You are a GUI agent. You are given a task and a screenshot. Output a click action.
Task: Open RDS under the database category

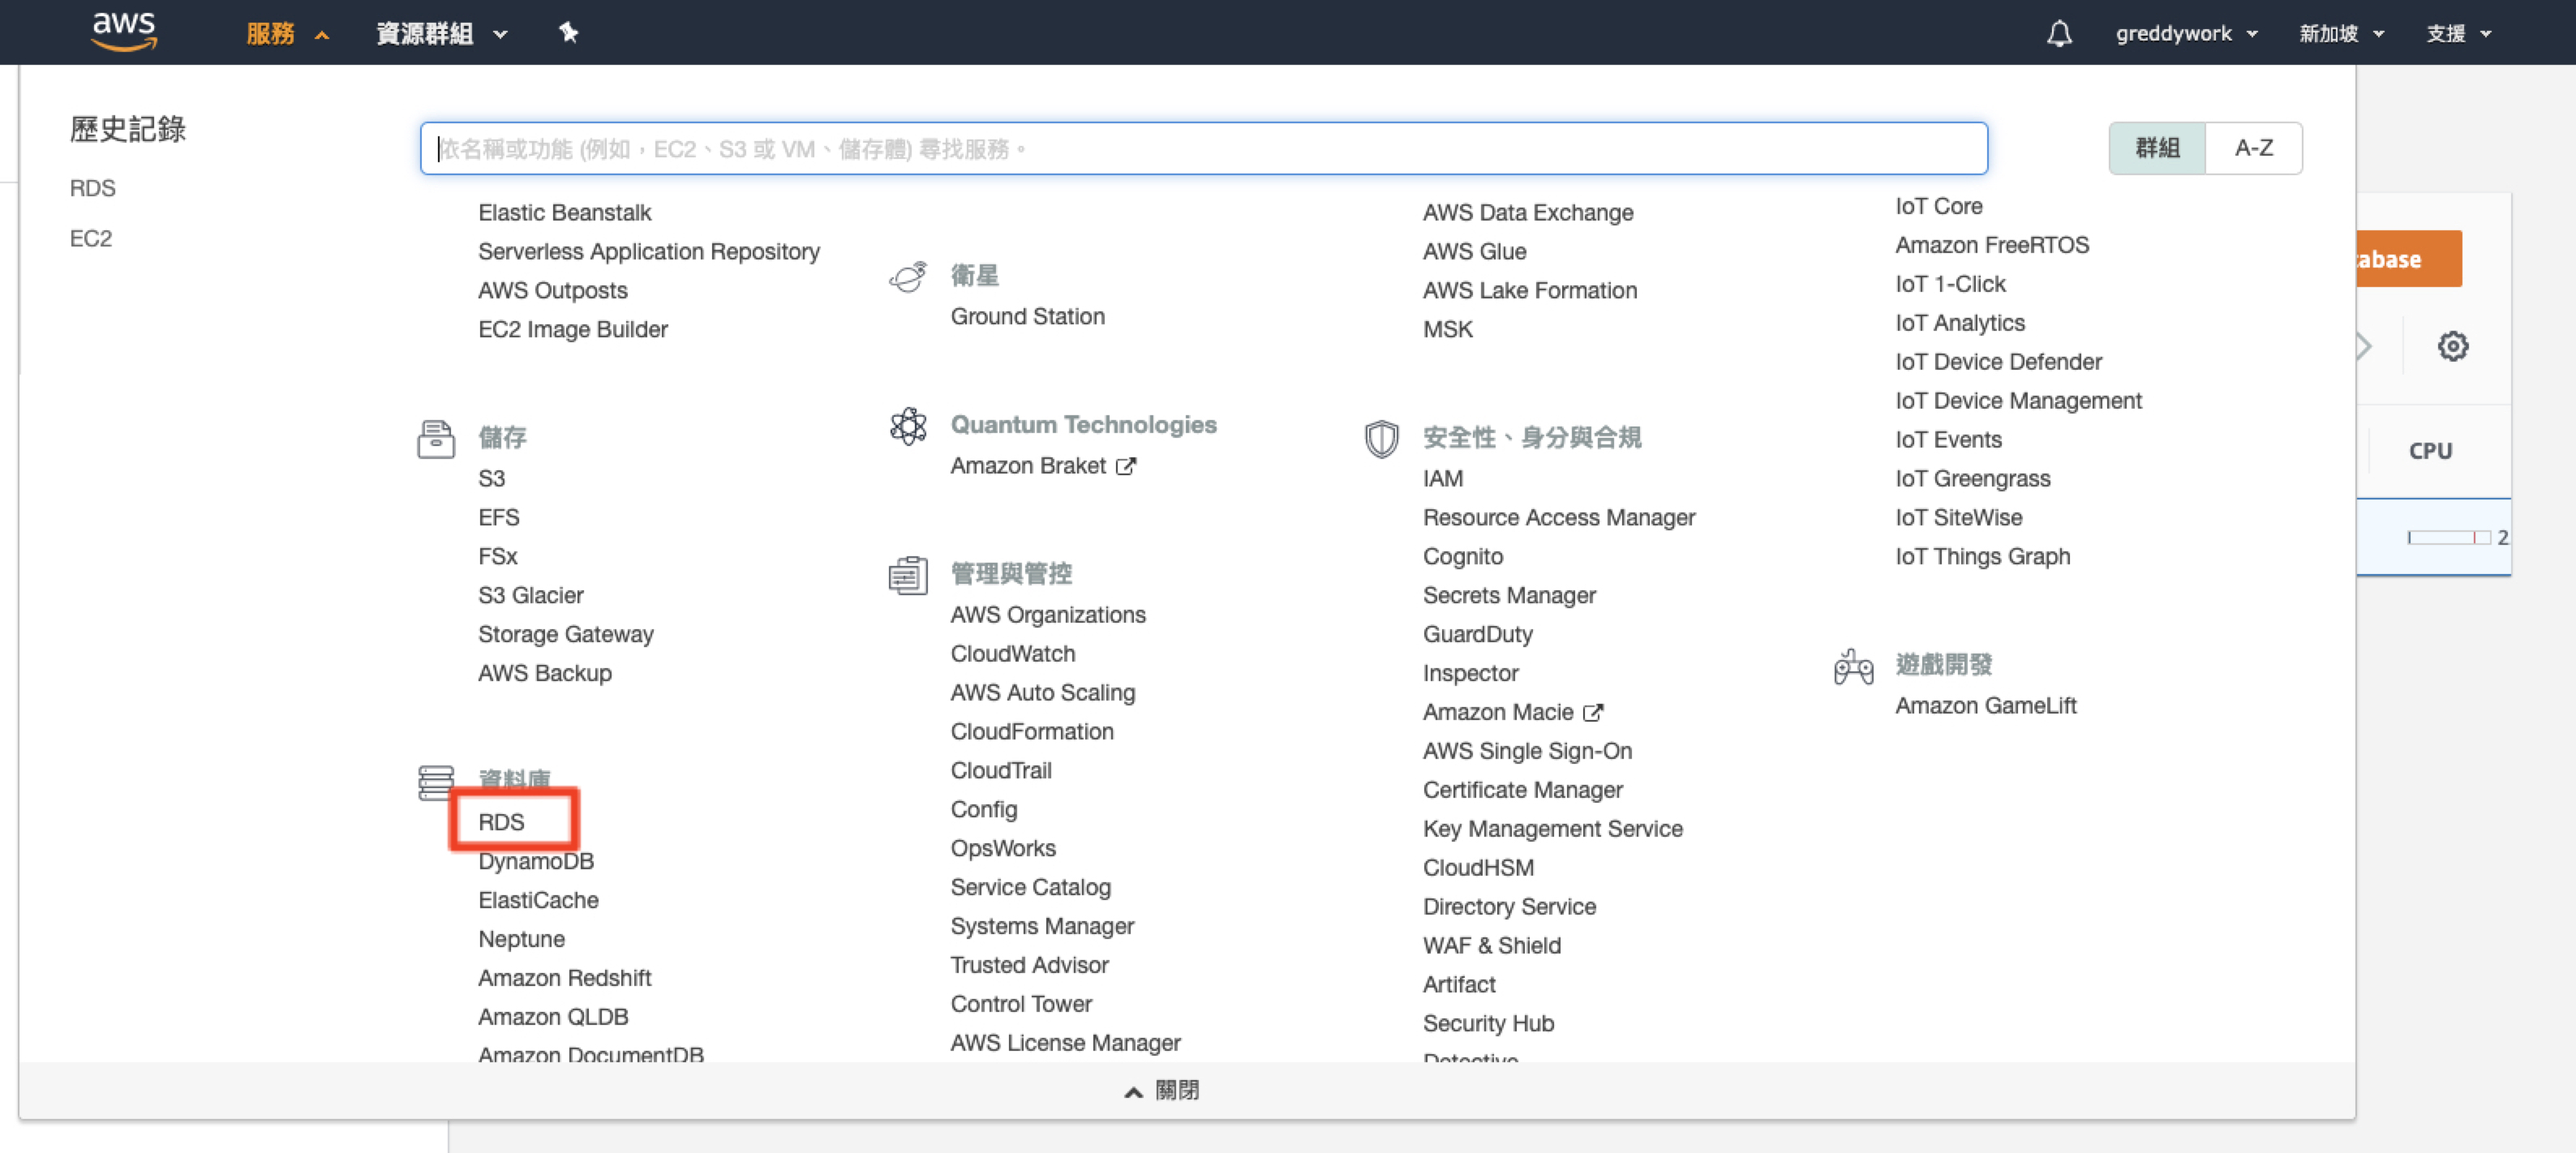pos(501,821)
